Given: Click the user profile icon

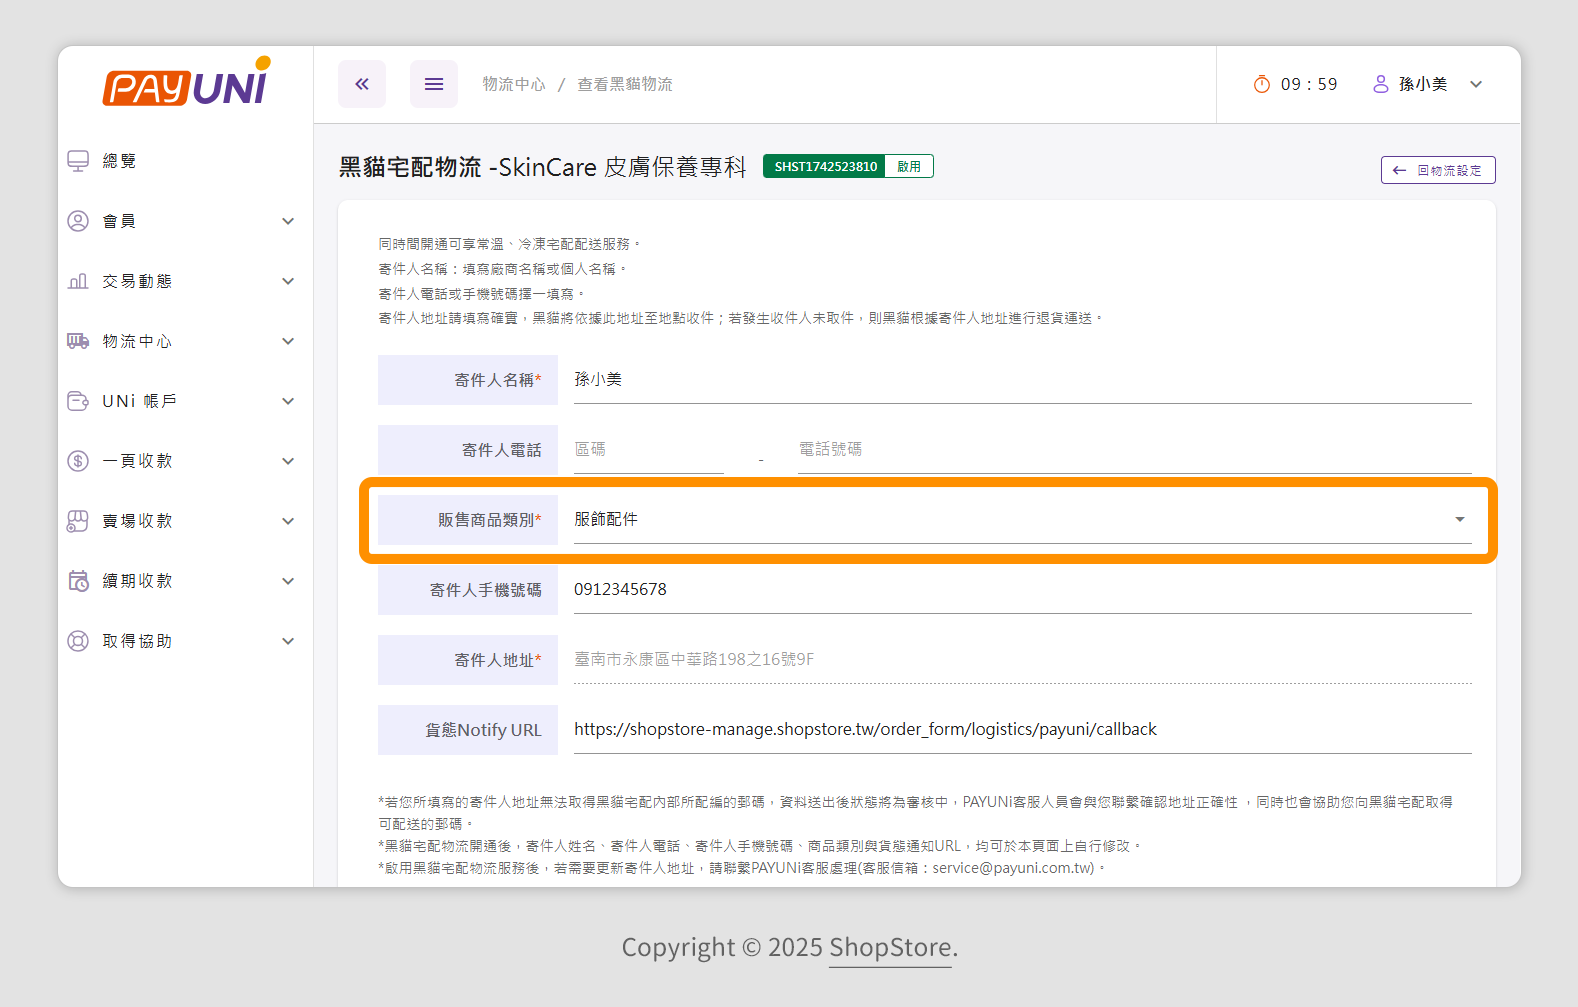Looking at the screenshot, I should pyautogui.click(x=1381, y=84).
